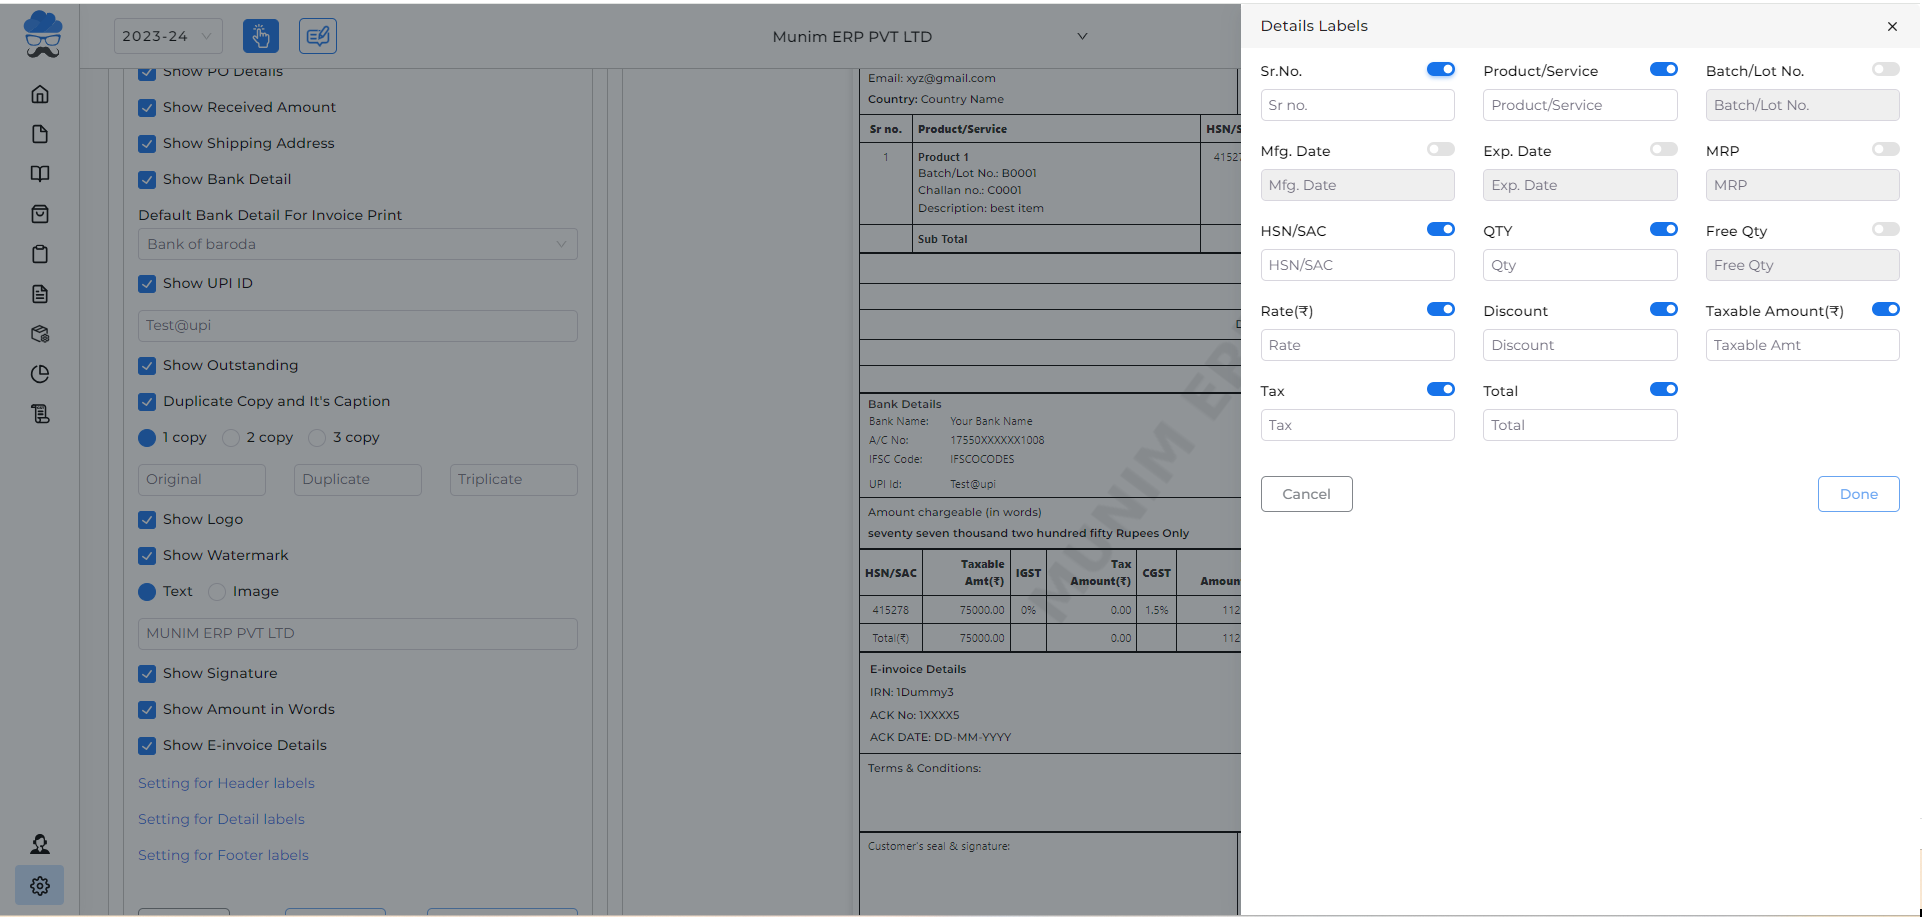Image resolution: width=1922 pixels, height=917 pixels.
Task: Uncheck Show Logo
Action: coord(147,519)
